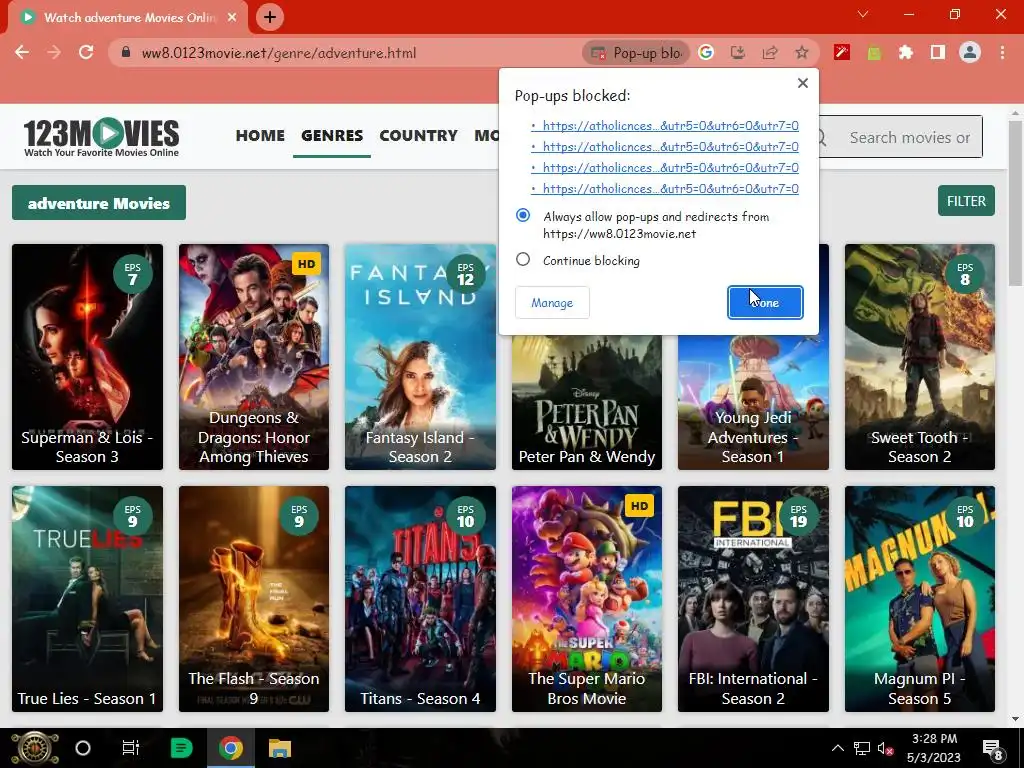Close the Pop-ups blocked dialog with X
The width and height of the screenshot is (1024, 768).
click(803, 83)
